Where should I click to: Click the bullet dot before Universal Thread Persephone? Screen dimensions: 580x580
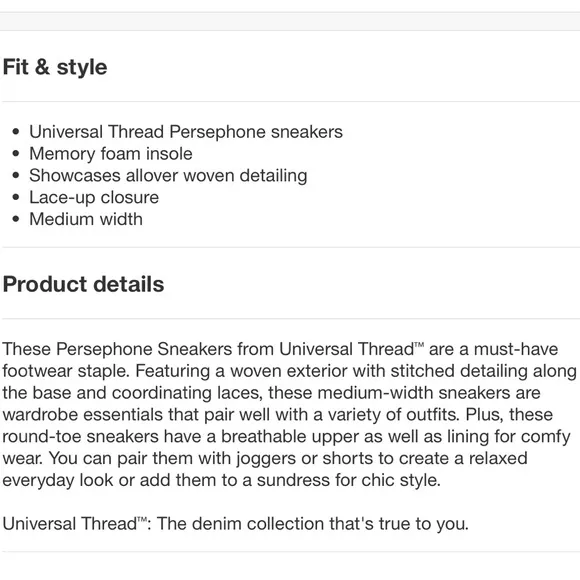coord(16,132)
